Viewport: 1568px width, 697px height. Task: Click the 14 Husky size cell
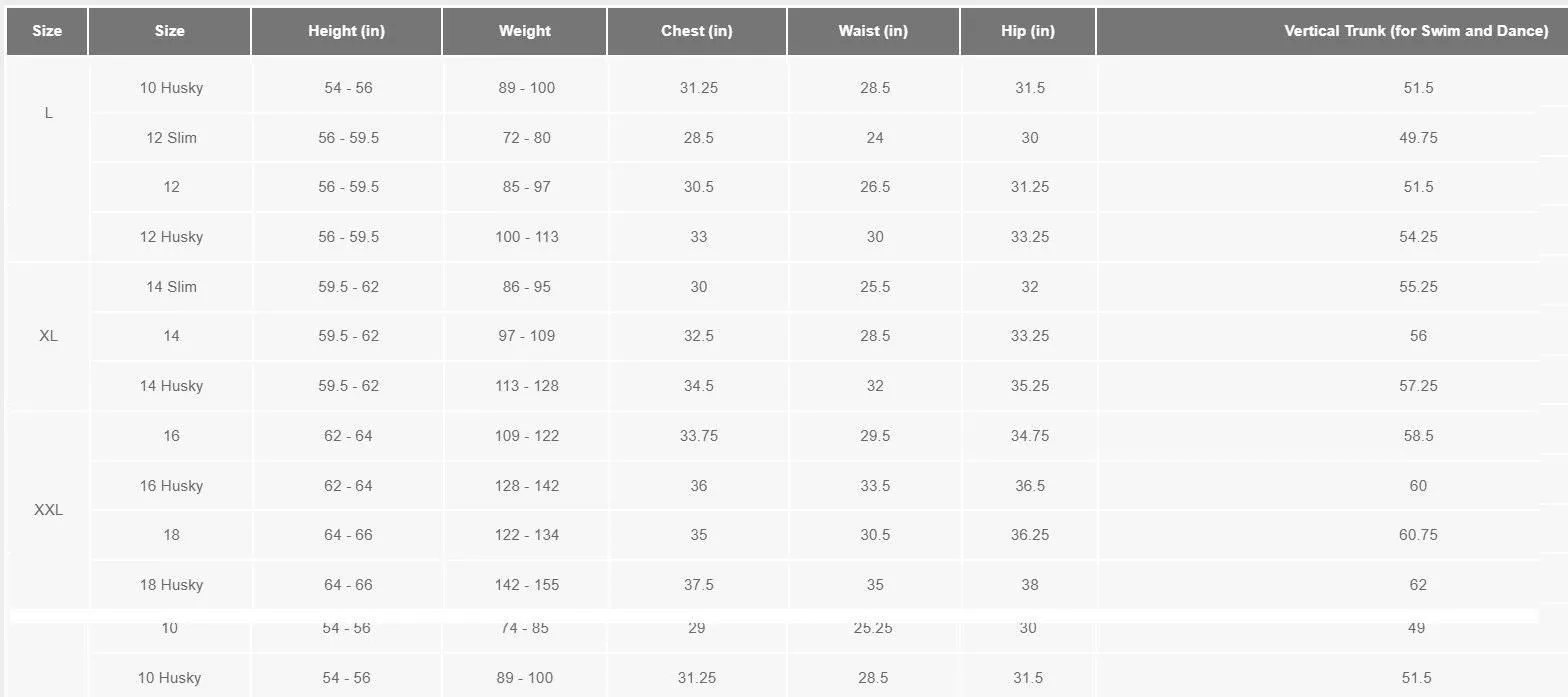171,386
